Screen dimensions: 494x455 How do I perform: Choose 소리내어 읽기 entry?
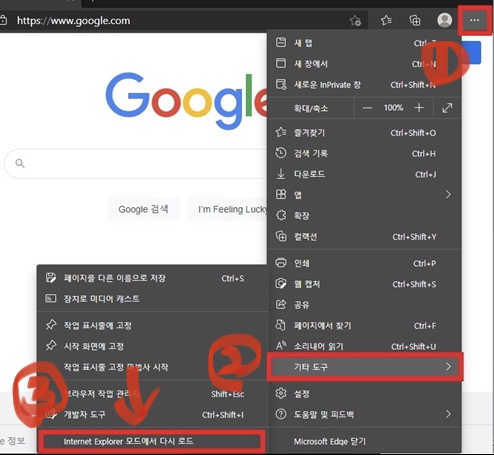pyautogui.click(x=364, y=346)
